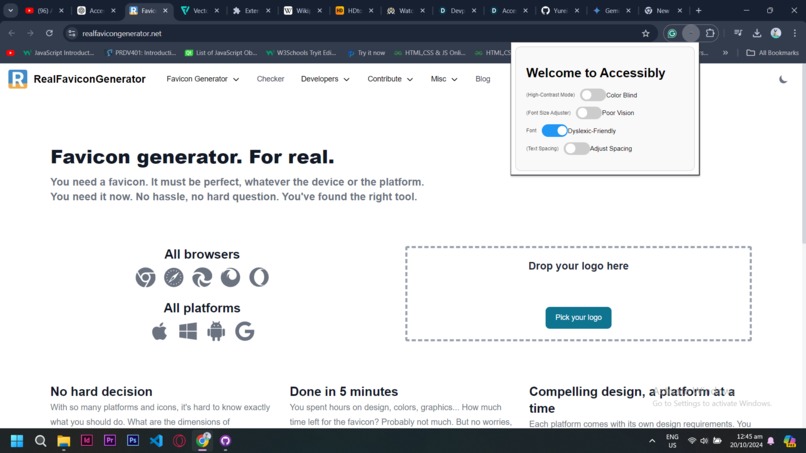Click the RealFaviconGenerator logo icon
This screenshot has width=806, height=453.
coord(17,79)
